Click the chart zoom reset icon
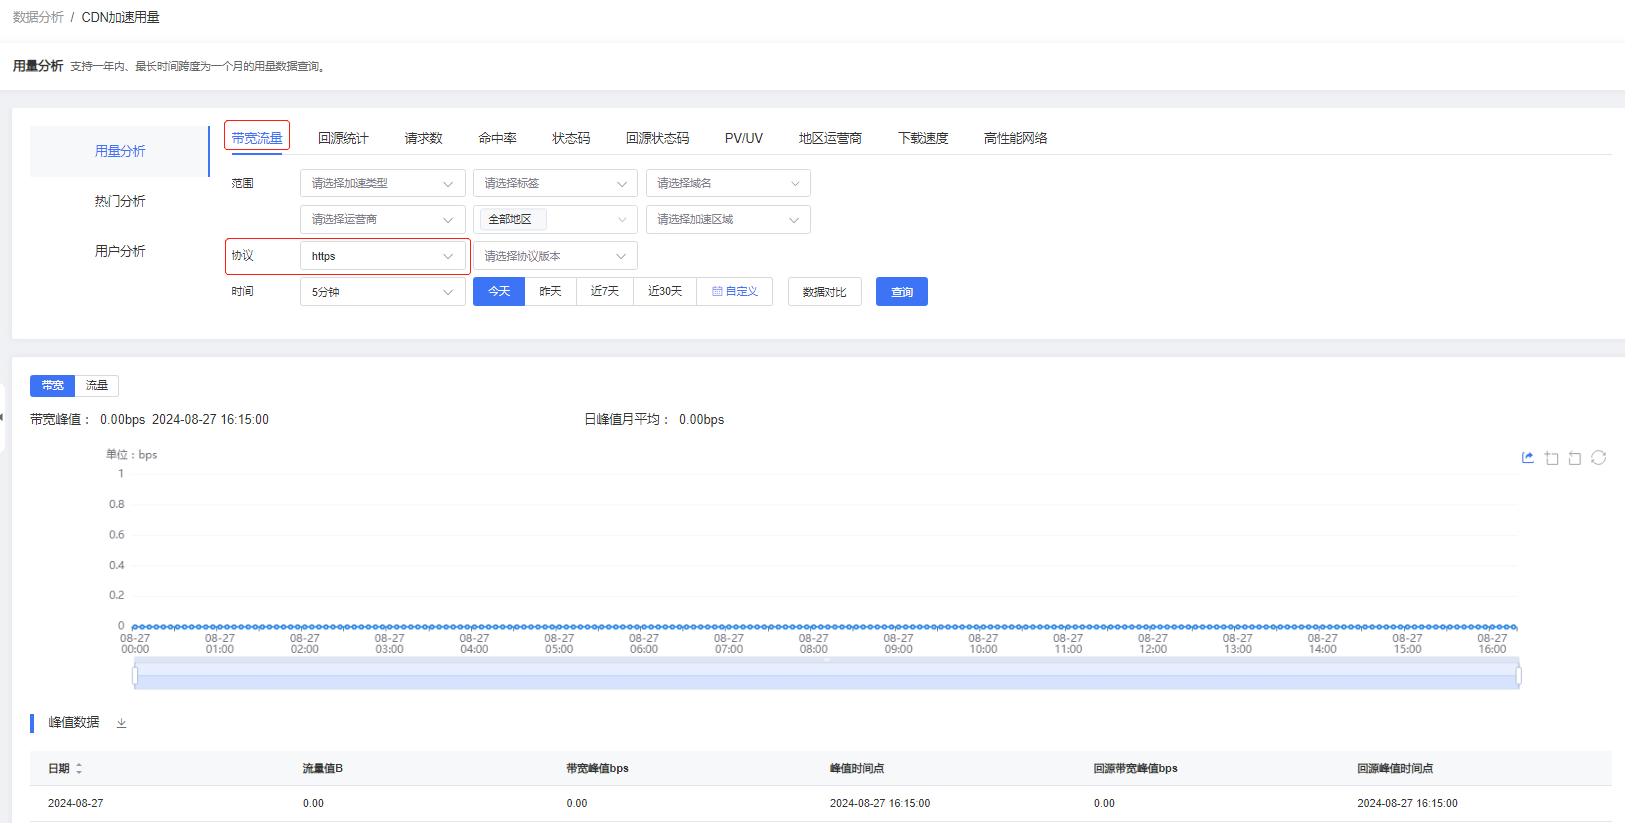1625x823 pixels. tap(1575, 458)
